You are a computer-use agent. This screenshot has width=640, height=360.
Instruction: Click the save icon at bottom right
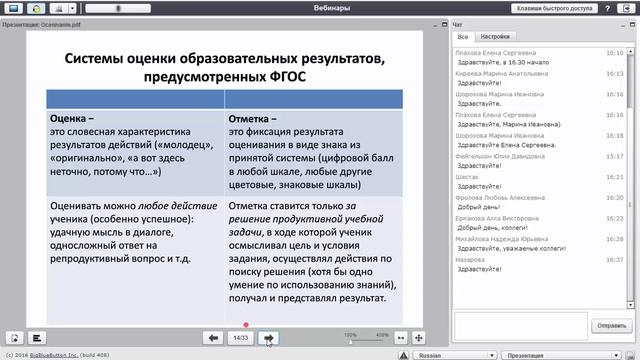click(631, 356)
